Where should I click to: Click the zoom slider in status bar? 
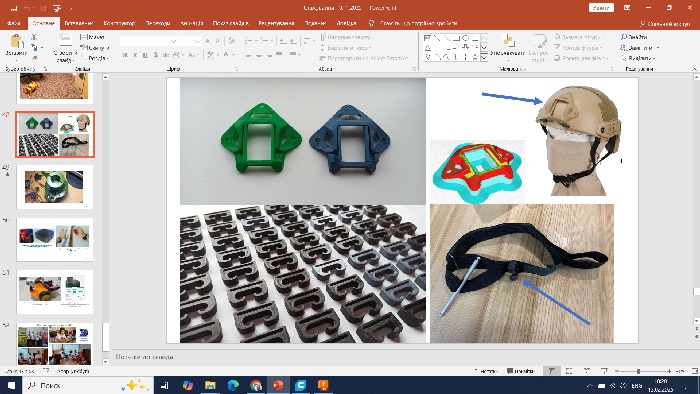[638, 371]
